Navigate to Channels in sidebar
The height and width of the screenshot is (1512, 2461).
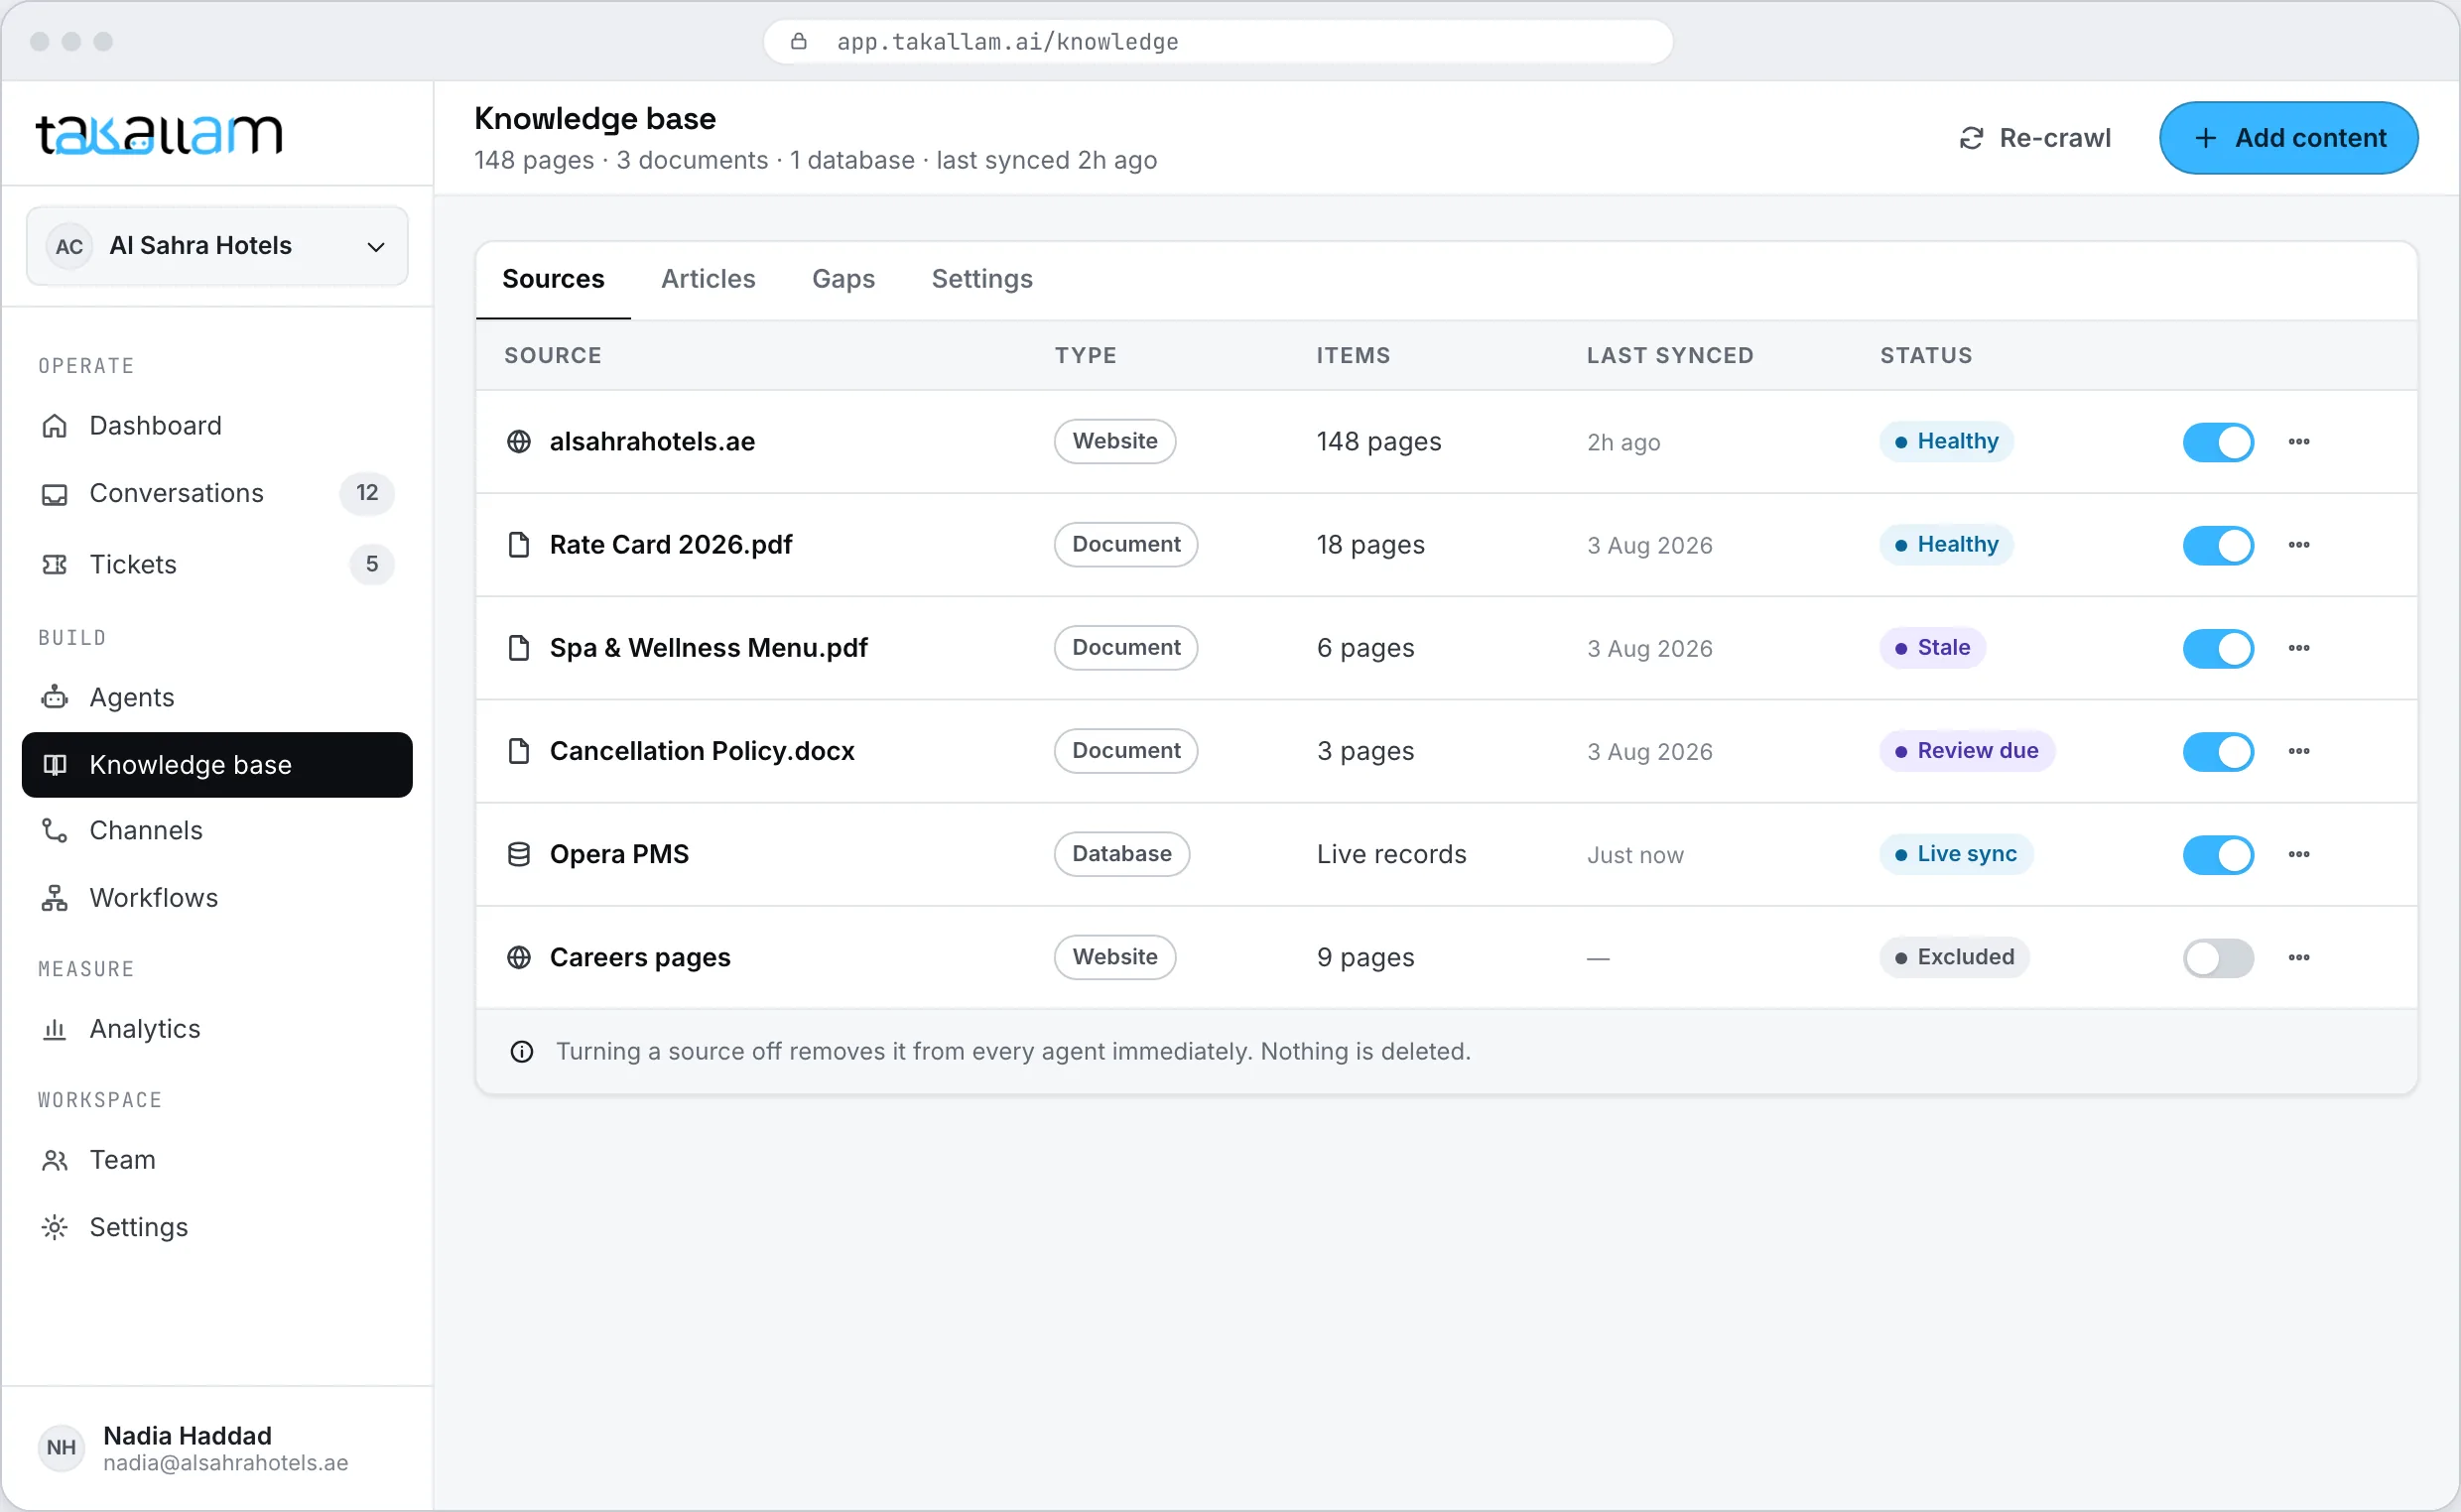(x=217, y=830)
